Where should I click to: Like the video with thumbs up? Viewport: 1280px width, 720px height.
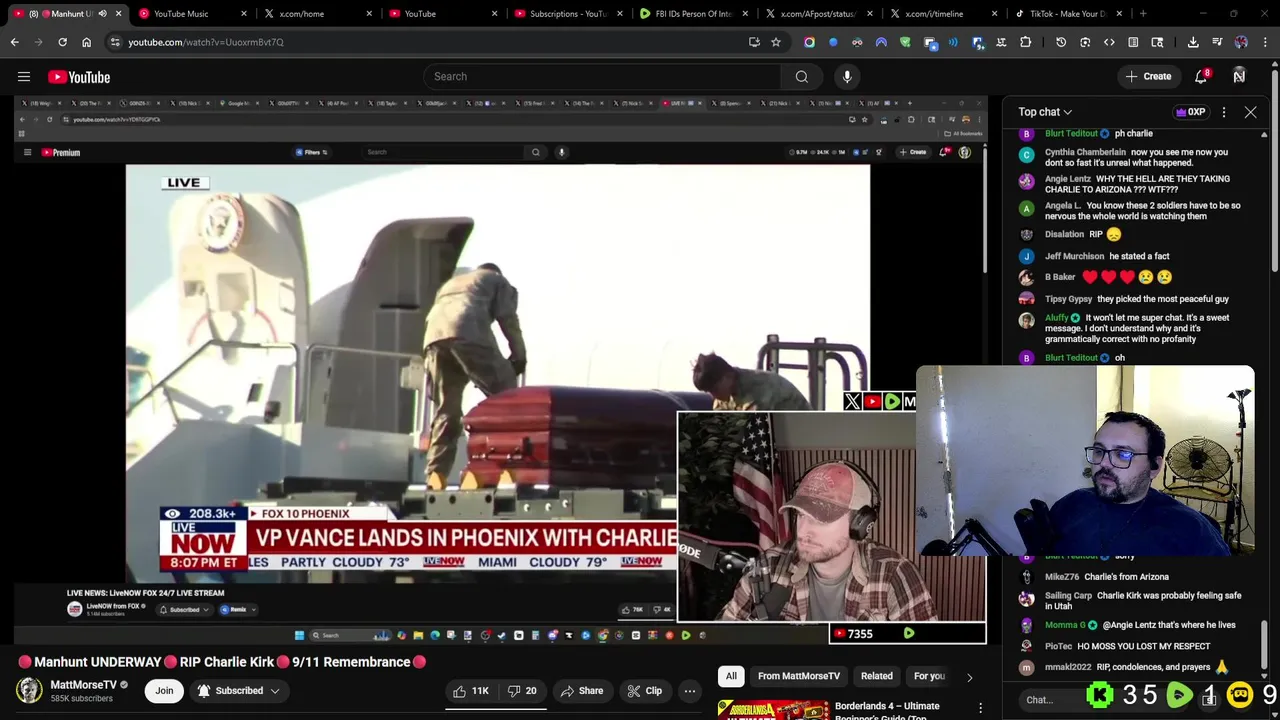(x=471, y=691)
